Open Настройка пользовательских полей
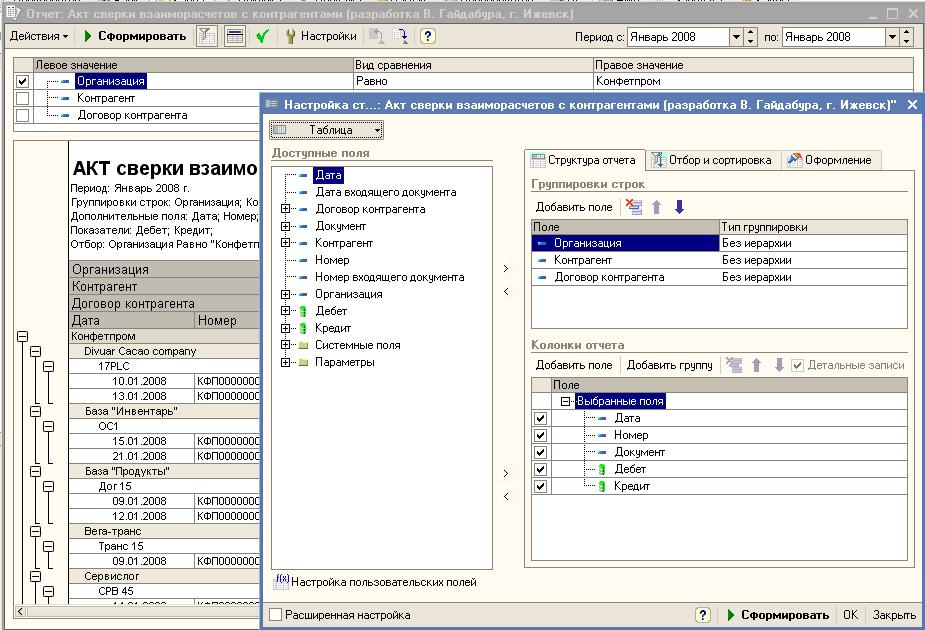 (x=376, y=582)
